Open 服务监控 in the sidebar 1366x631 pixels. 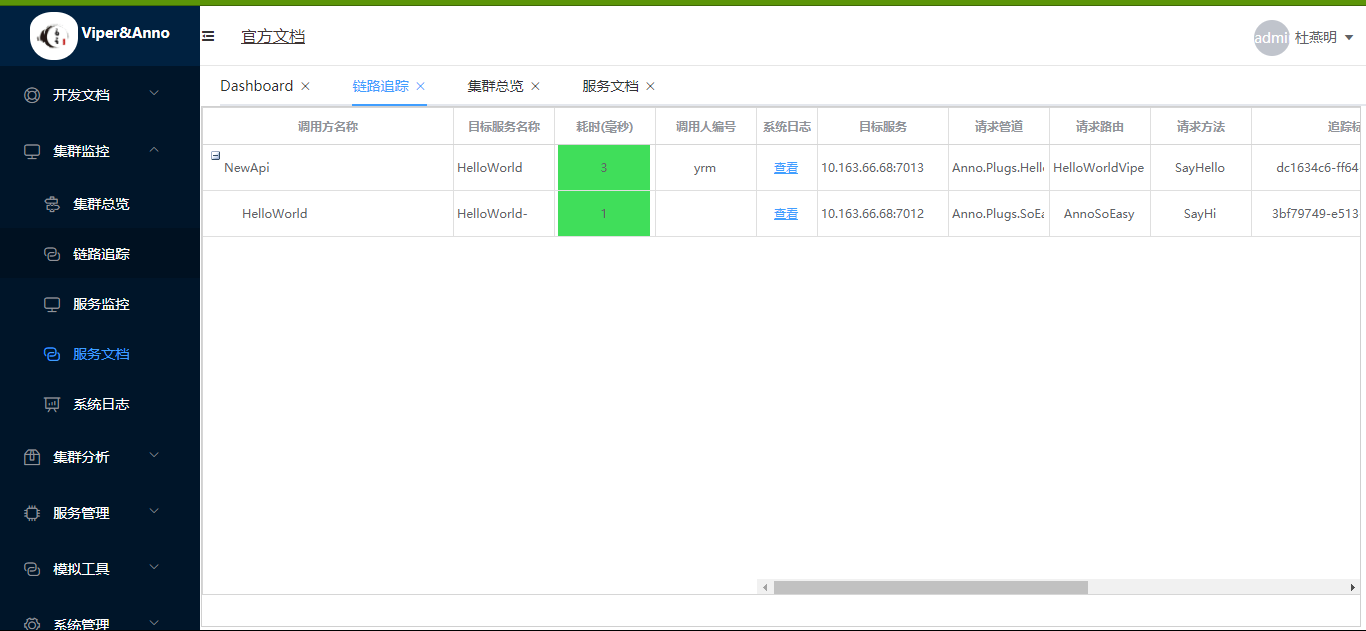(x=101, y=304)
